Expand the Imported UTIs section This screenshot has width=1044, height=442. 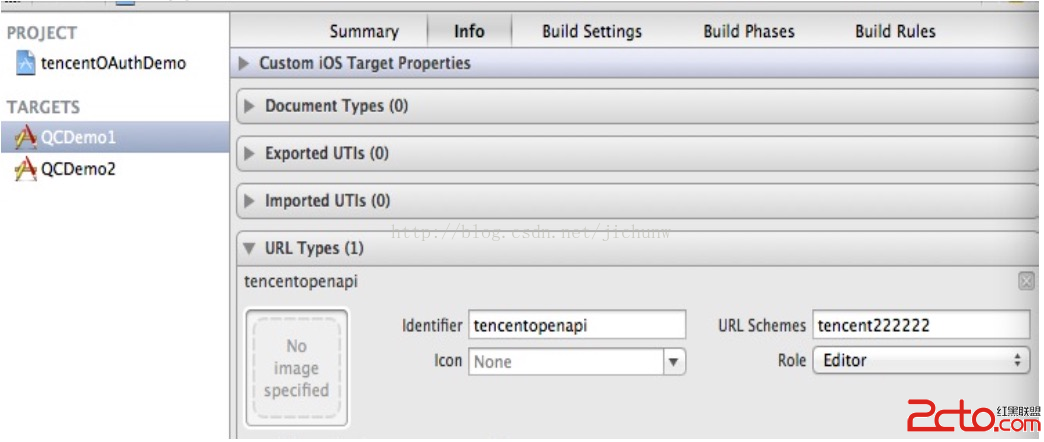[x=250, y=201]
